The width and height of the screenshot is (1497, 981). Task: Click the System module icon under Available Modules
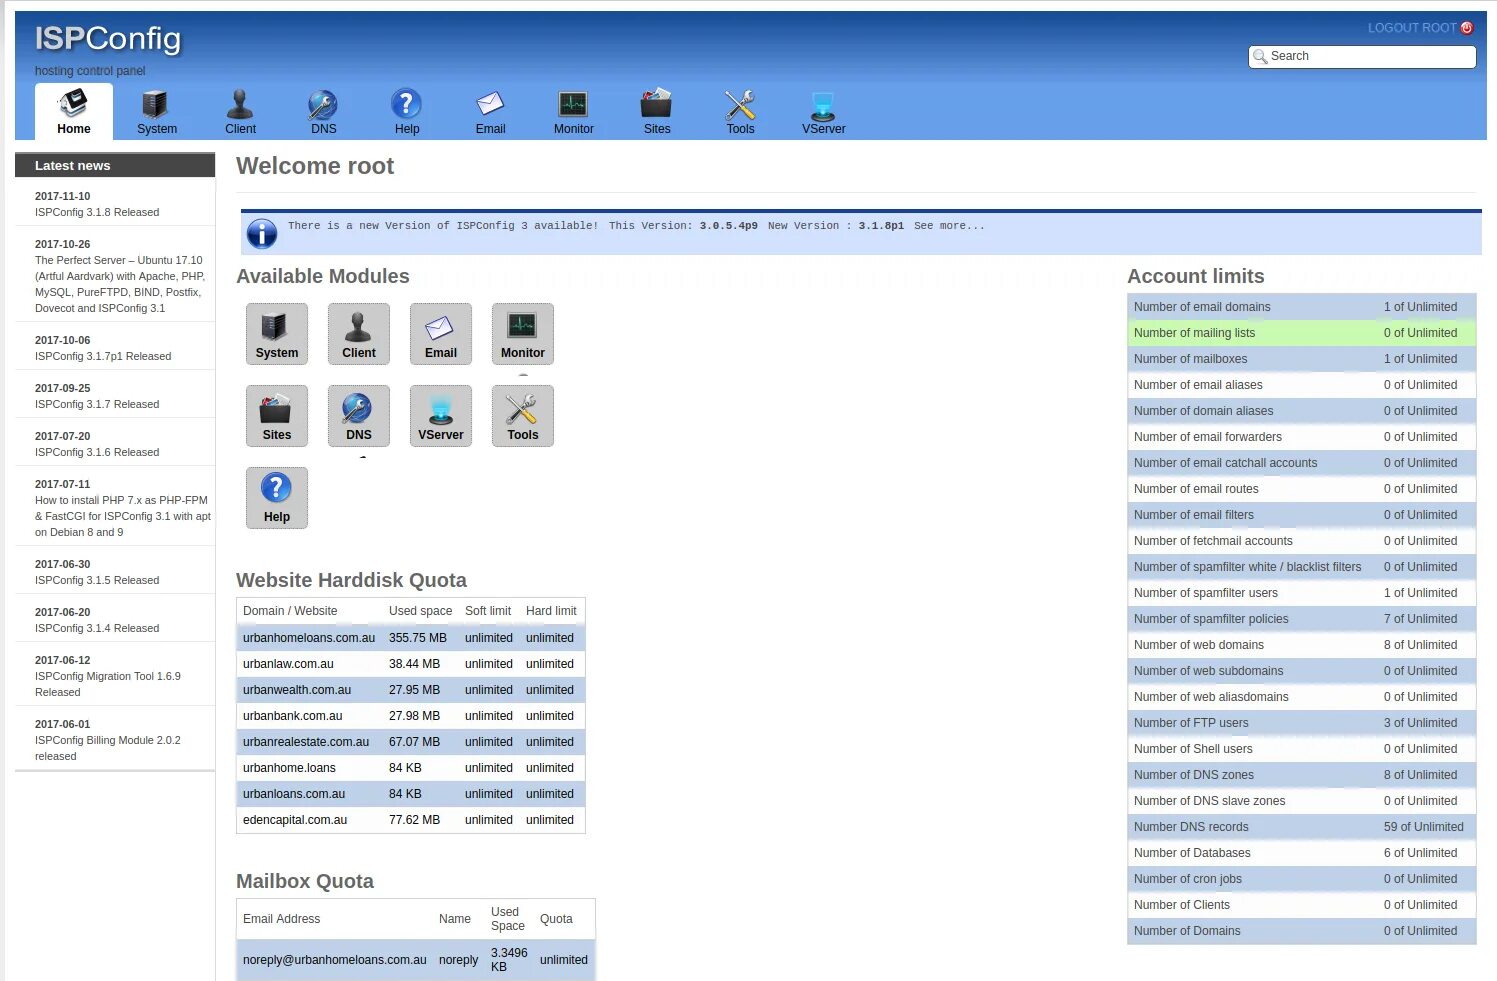[x=277, y=334]
